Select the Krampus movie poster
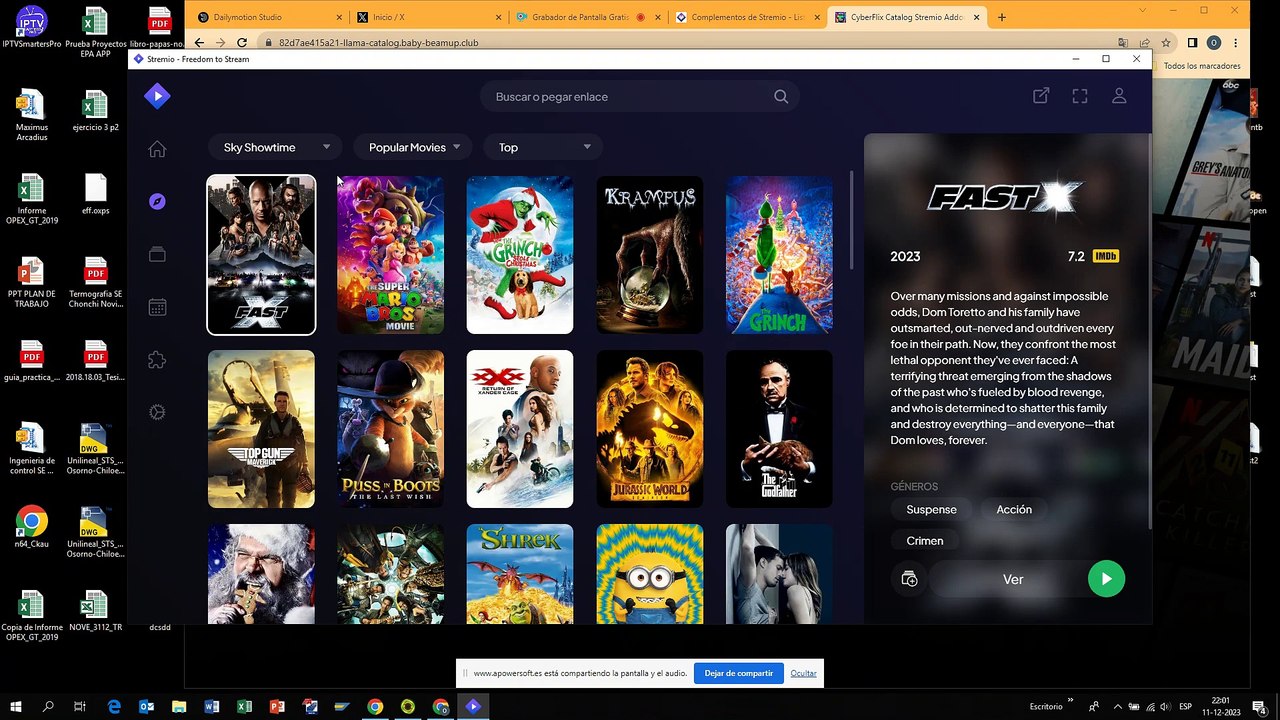1280x720 pixels. tap(650, 255)
